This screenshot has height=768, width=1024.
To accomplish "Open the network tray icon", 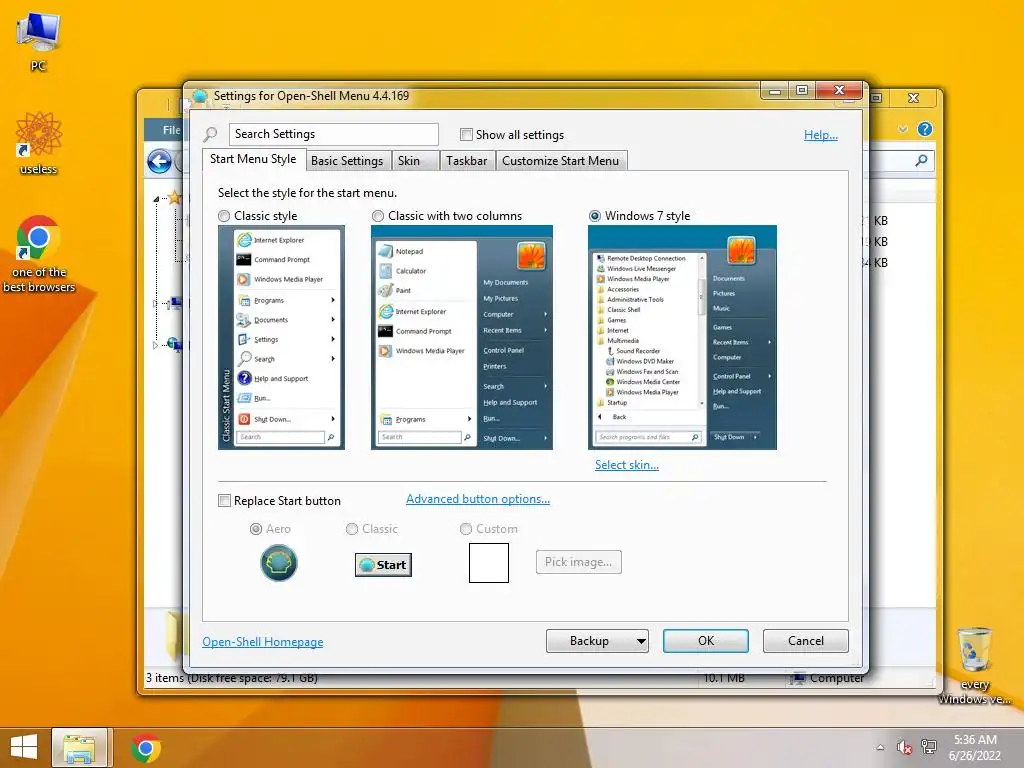I will coord(929,747).
